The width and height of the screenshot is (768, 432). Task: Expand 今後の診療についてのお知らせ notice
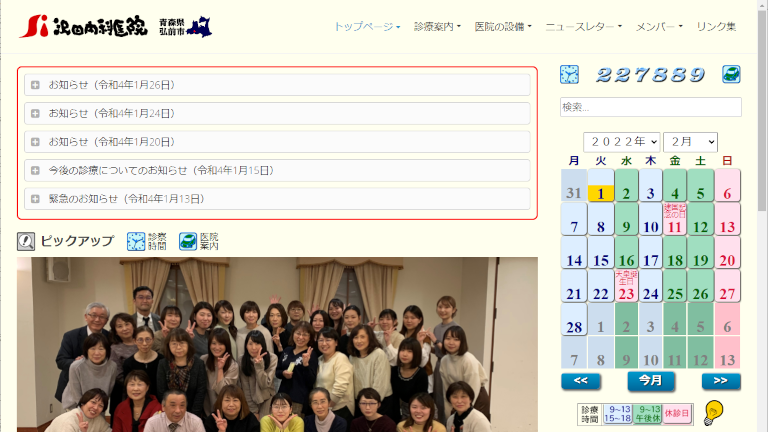[277, 170]
